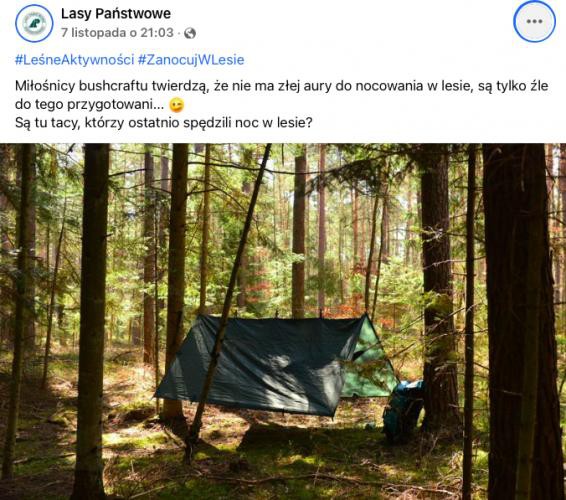The height and width of the screenshot is (500, 566).
Task: Follow the #ZanocujWLesie hashtag
Action: (x=191, y=60)
